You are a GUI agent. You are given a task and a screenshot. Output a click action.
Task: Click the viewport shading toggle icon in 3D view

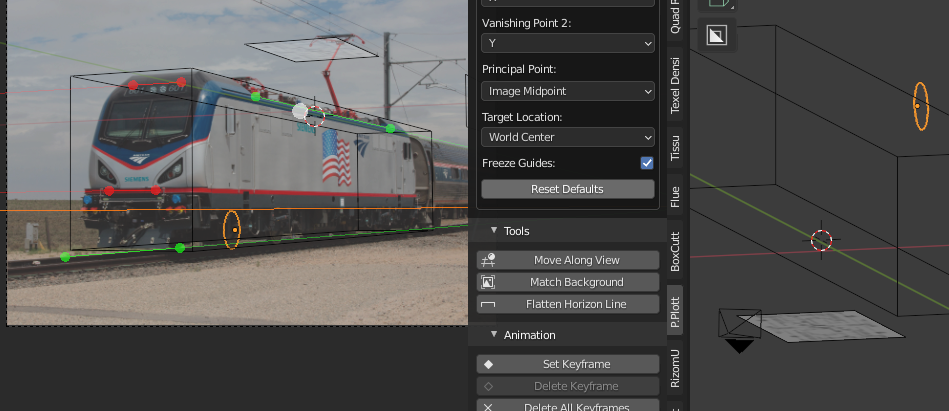[x=717, y=35]
